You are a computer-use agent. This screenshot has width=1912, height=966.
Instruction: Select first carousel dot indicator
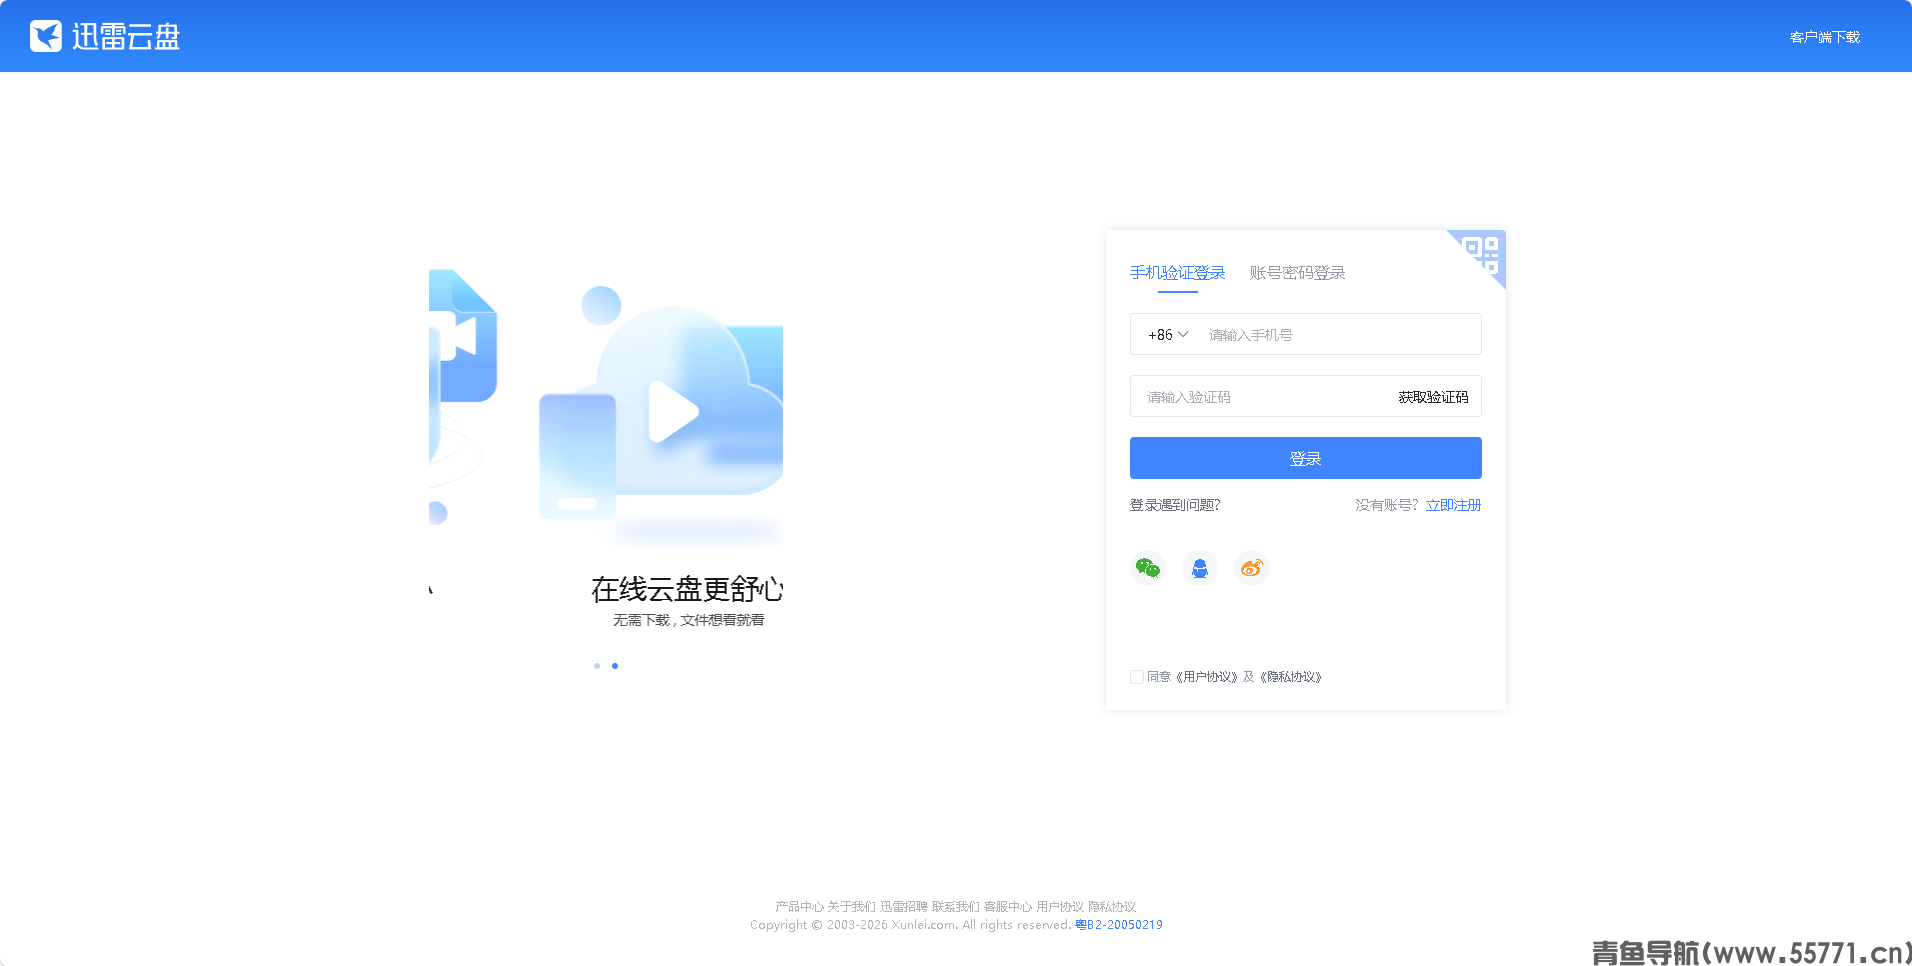597,666
